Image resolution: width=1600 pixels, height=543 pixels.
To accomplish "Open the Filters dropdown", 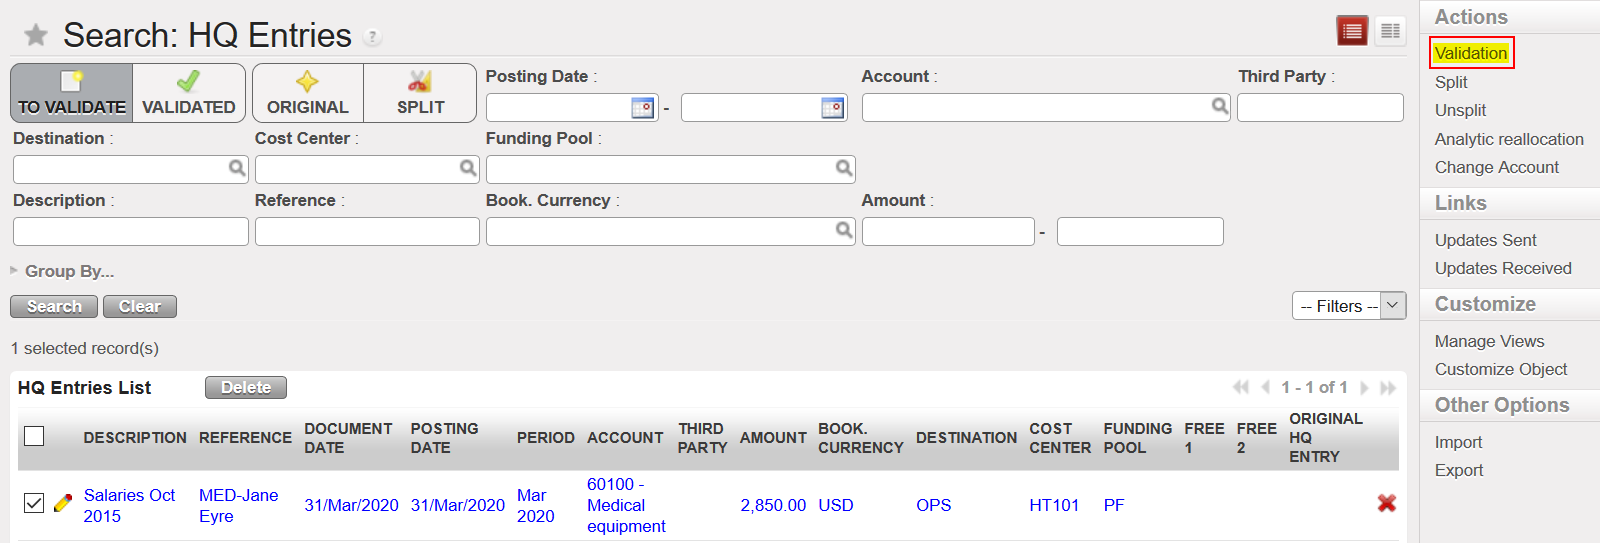I will pos(1349,306).
